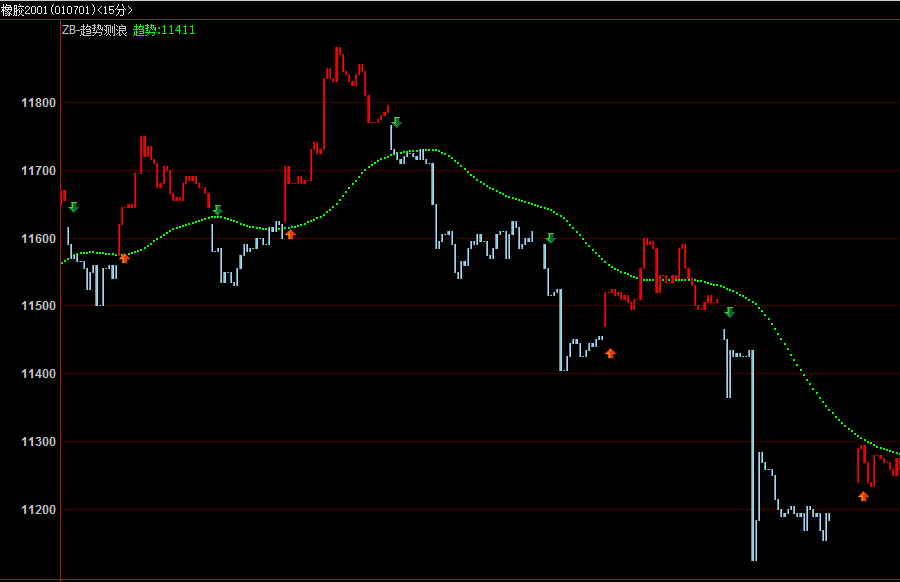Click the first green down arrow signal from left
This screenshot has width=900, height=582.
click(73, 207)
